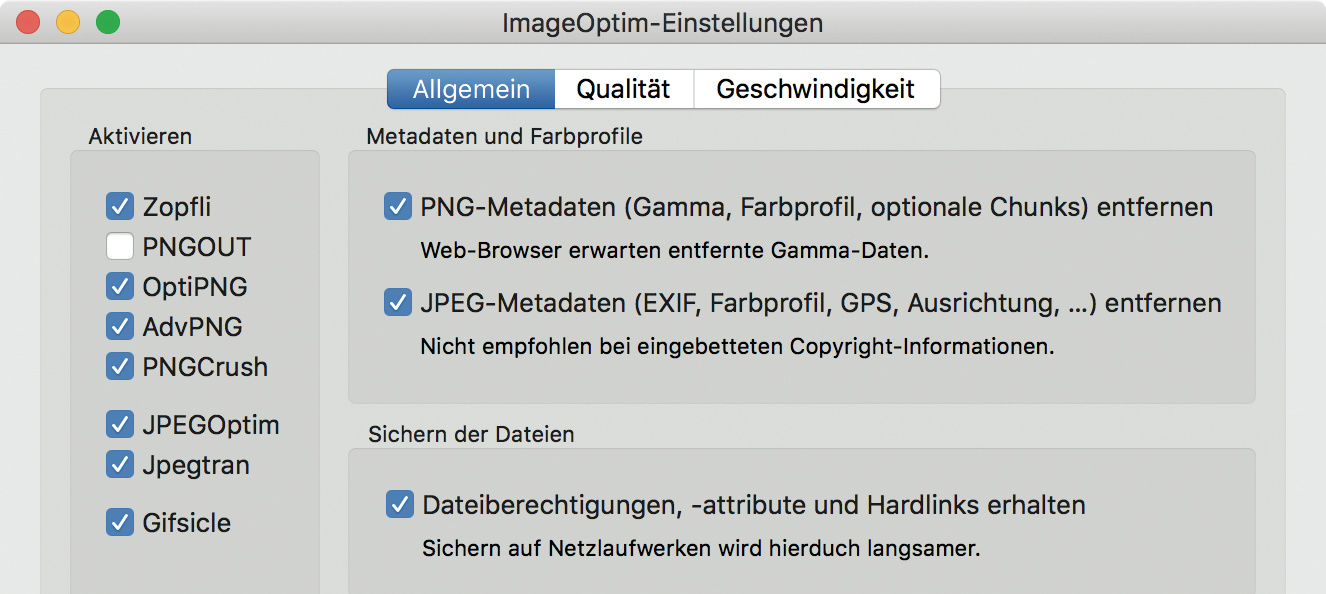The image size is (1326, 594).
Task: Toggle Dateiberechtigungen erhalten checkbox
Action: (400, 505)
